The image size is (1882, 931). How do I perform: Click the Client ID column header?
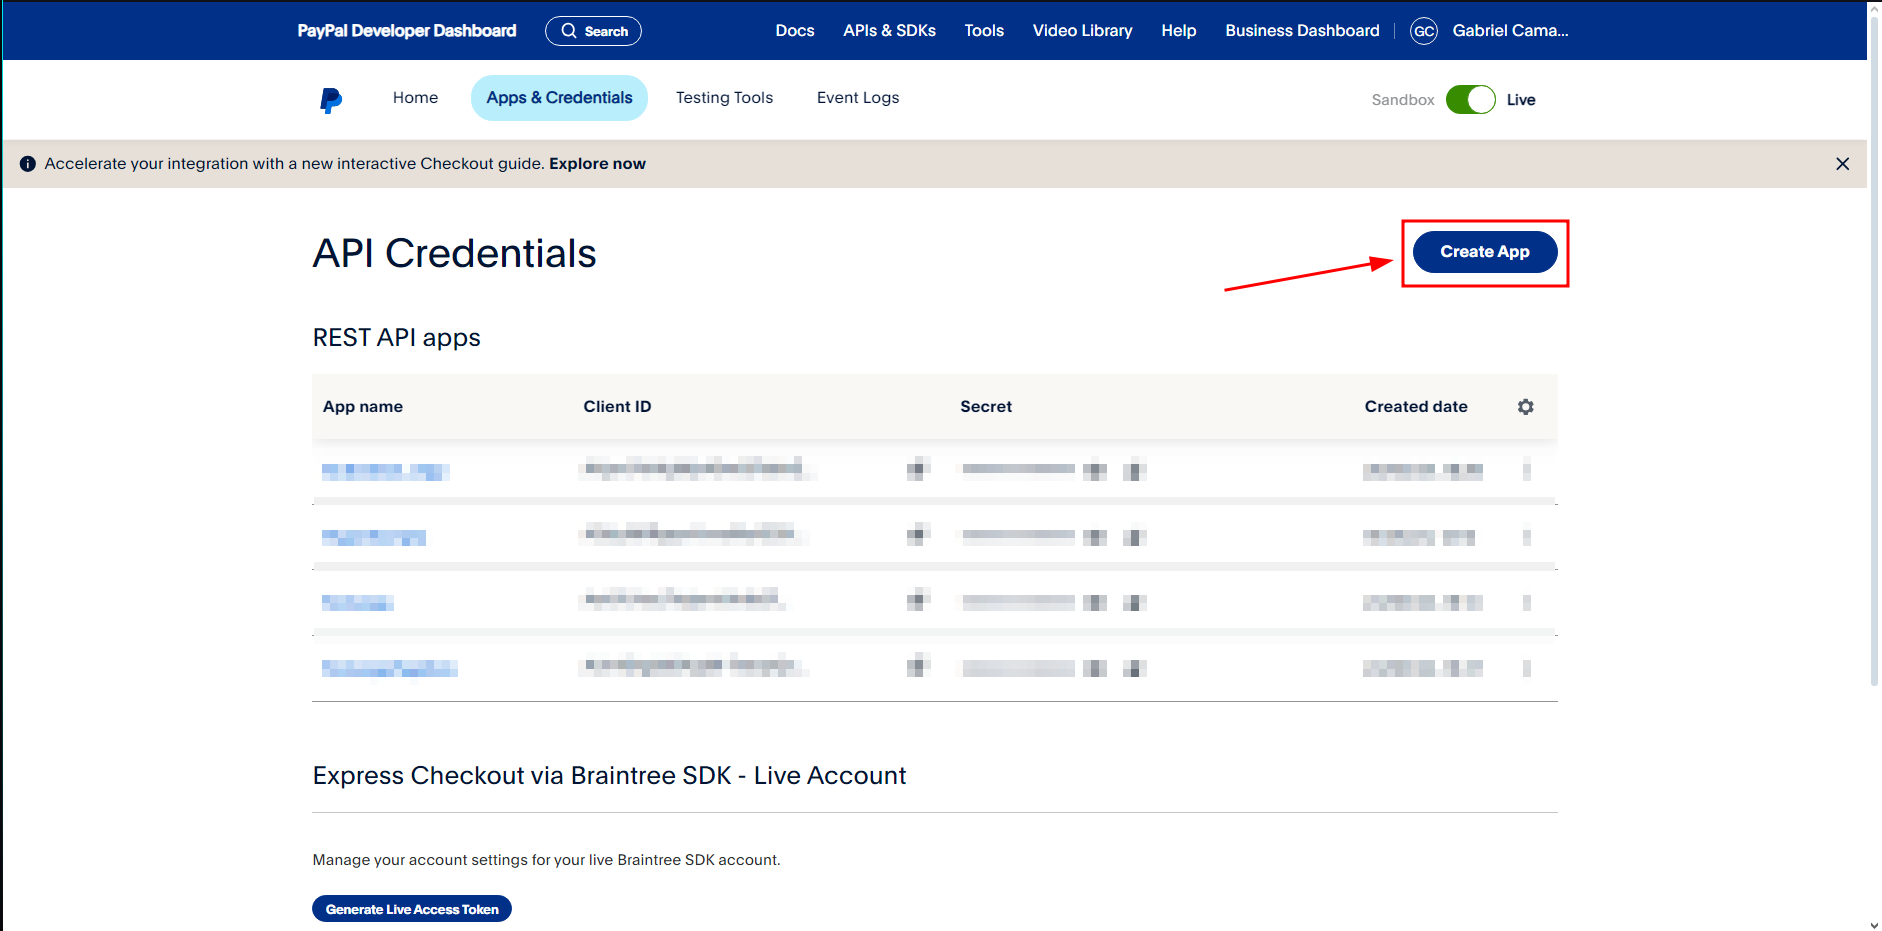click(617, 407)
